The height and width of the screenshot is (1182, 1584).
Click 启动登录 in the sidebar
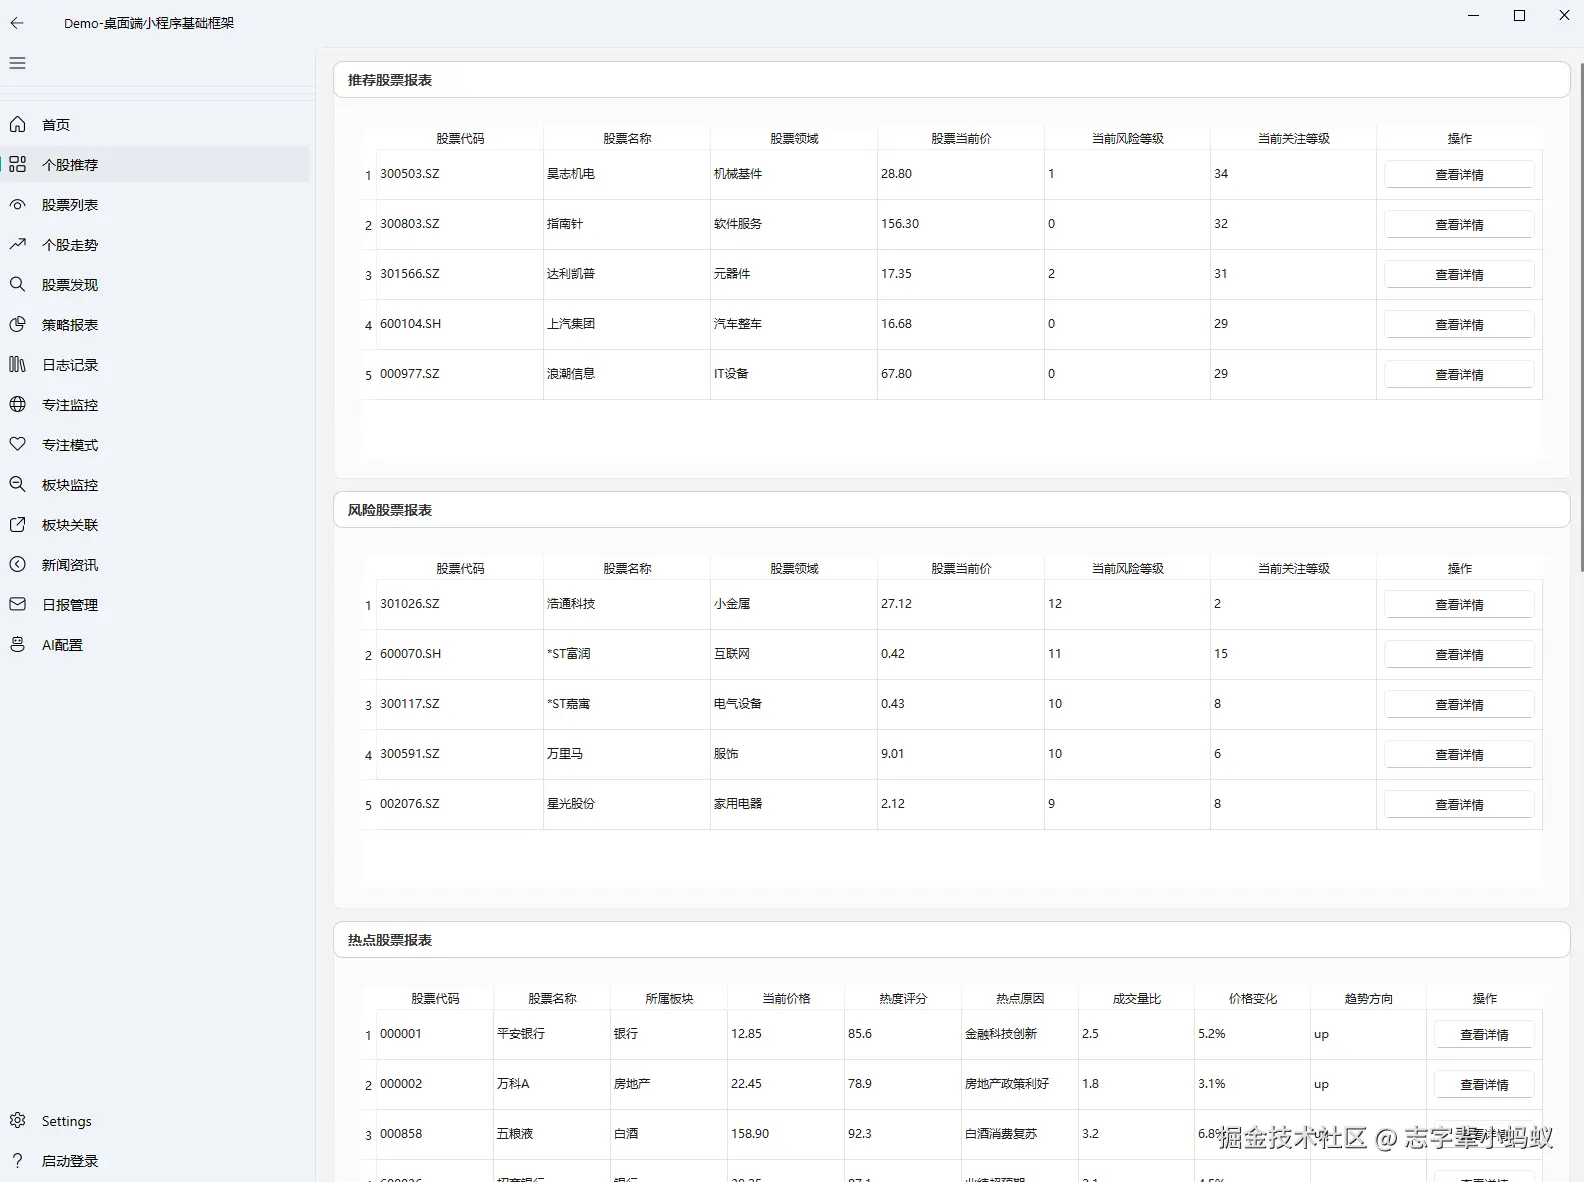coord(155,1160)
